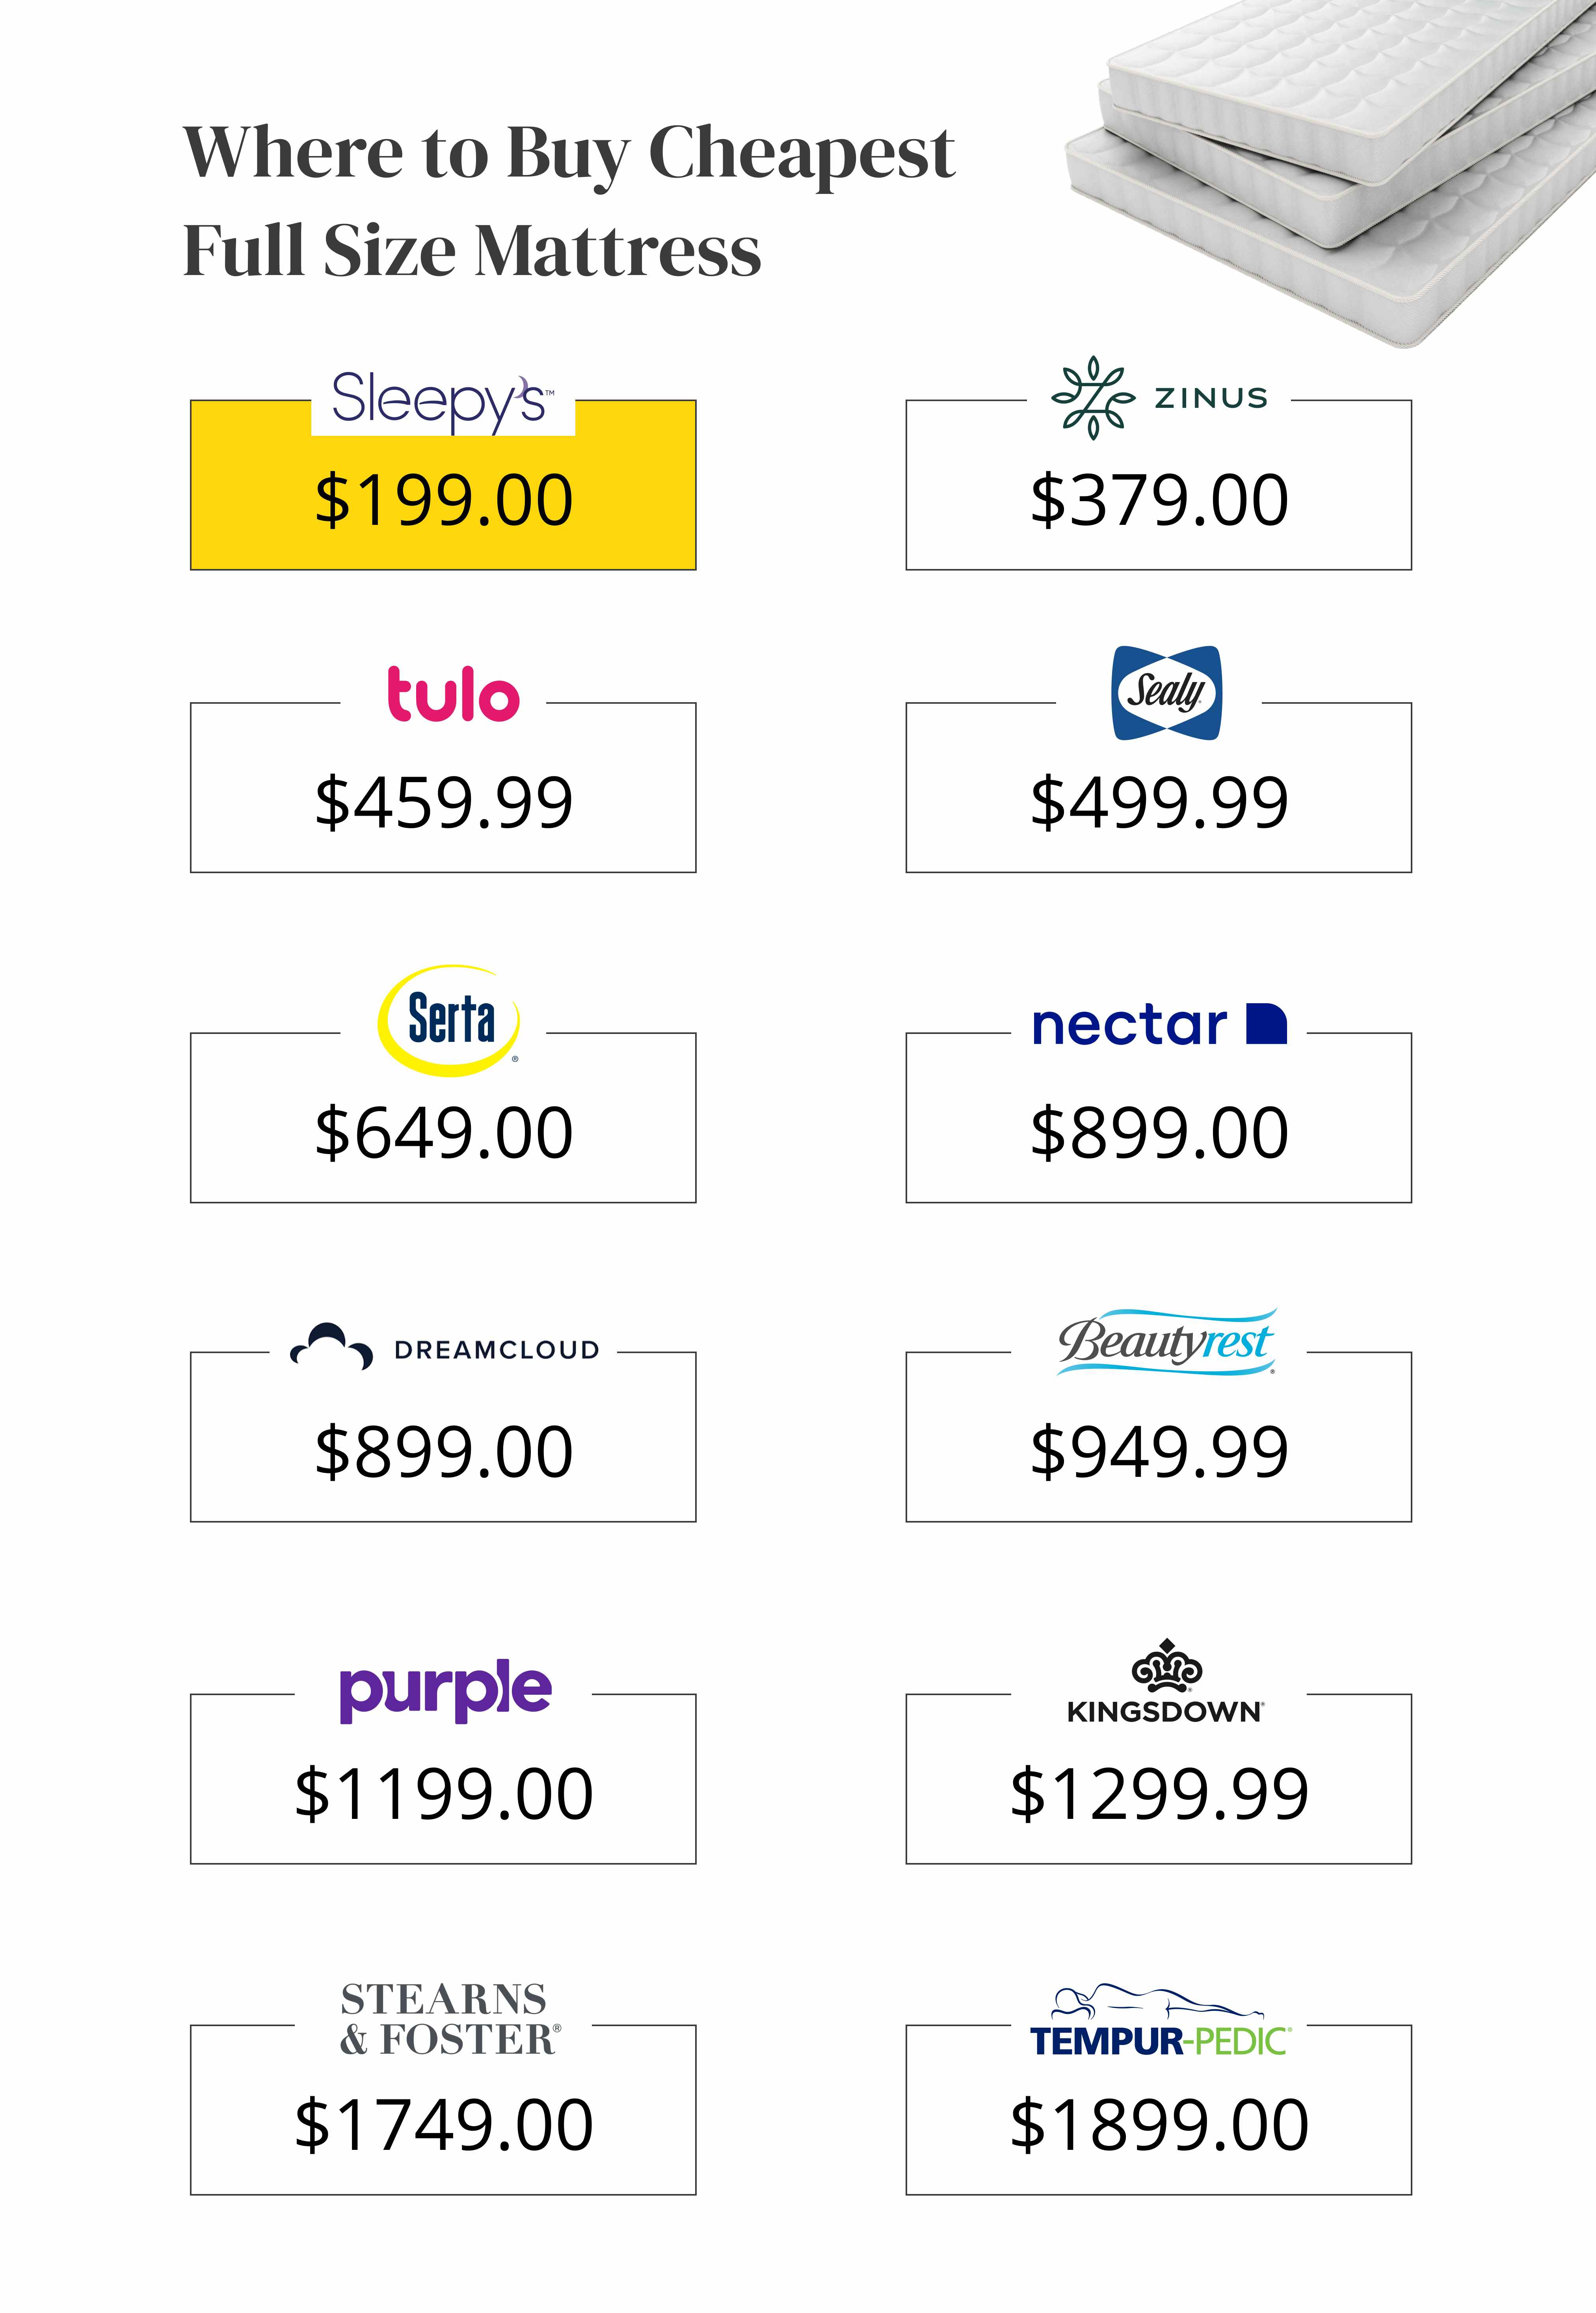Click the highlighted $199.00 yellow price box
1596x2313 pixels.
(x=443, y=500)
